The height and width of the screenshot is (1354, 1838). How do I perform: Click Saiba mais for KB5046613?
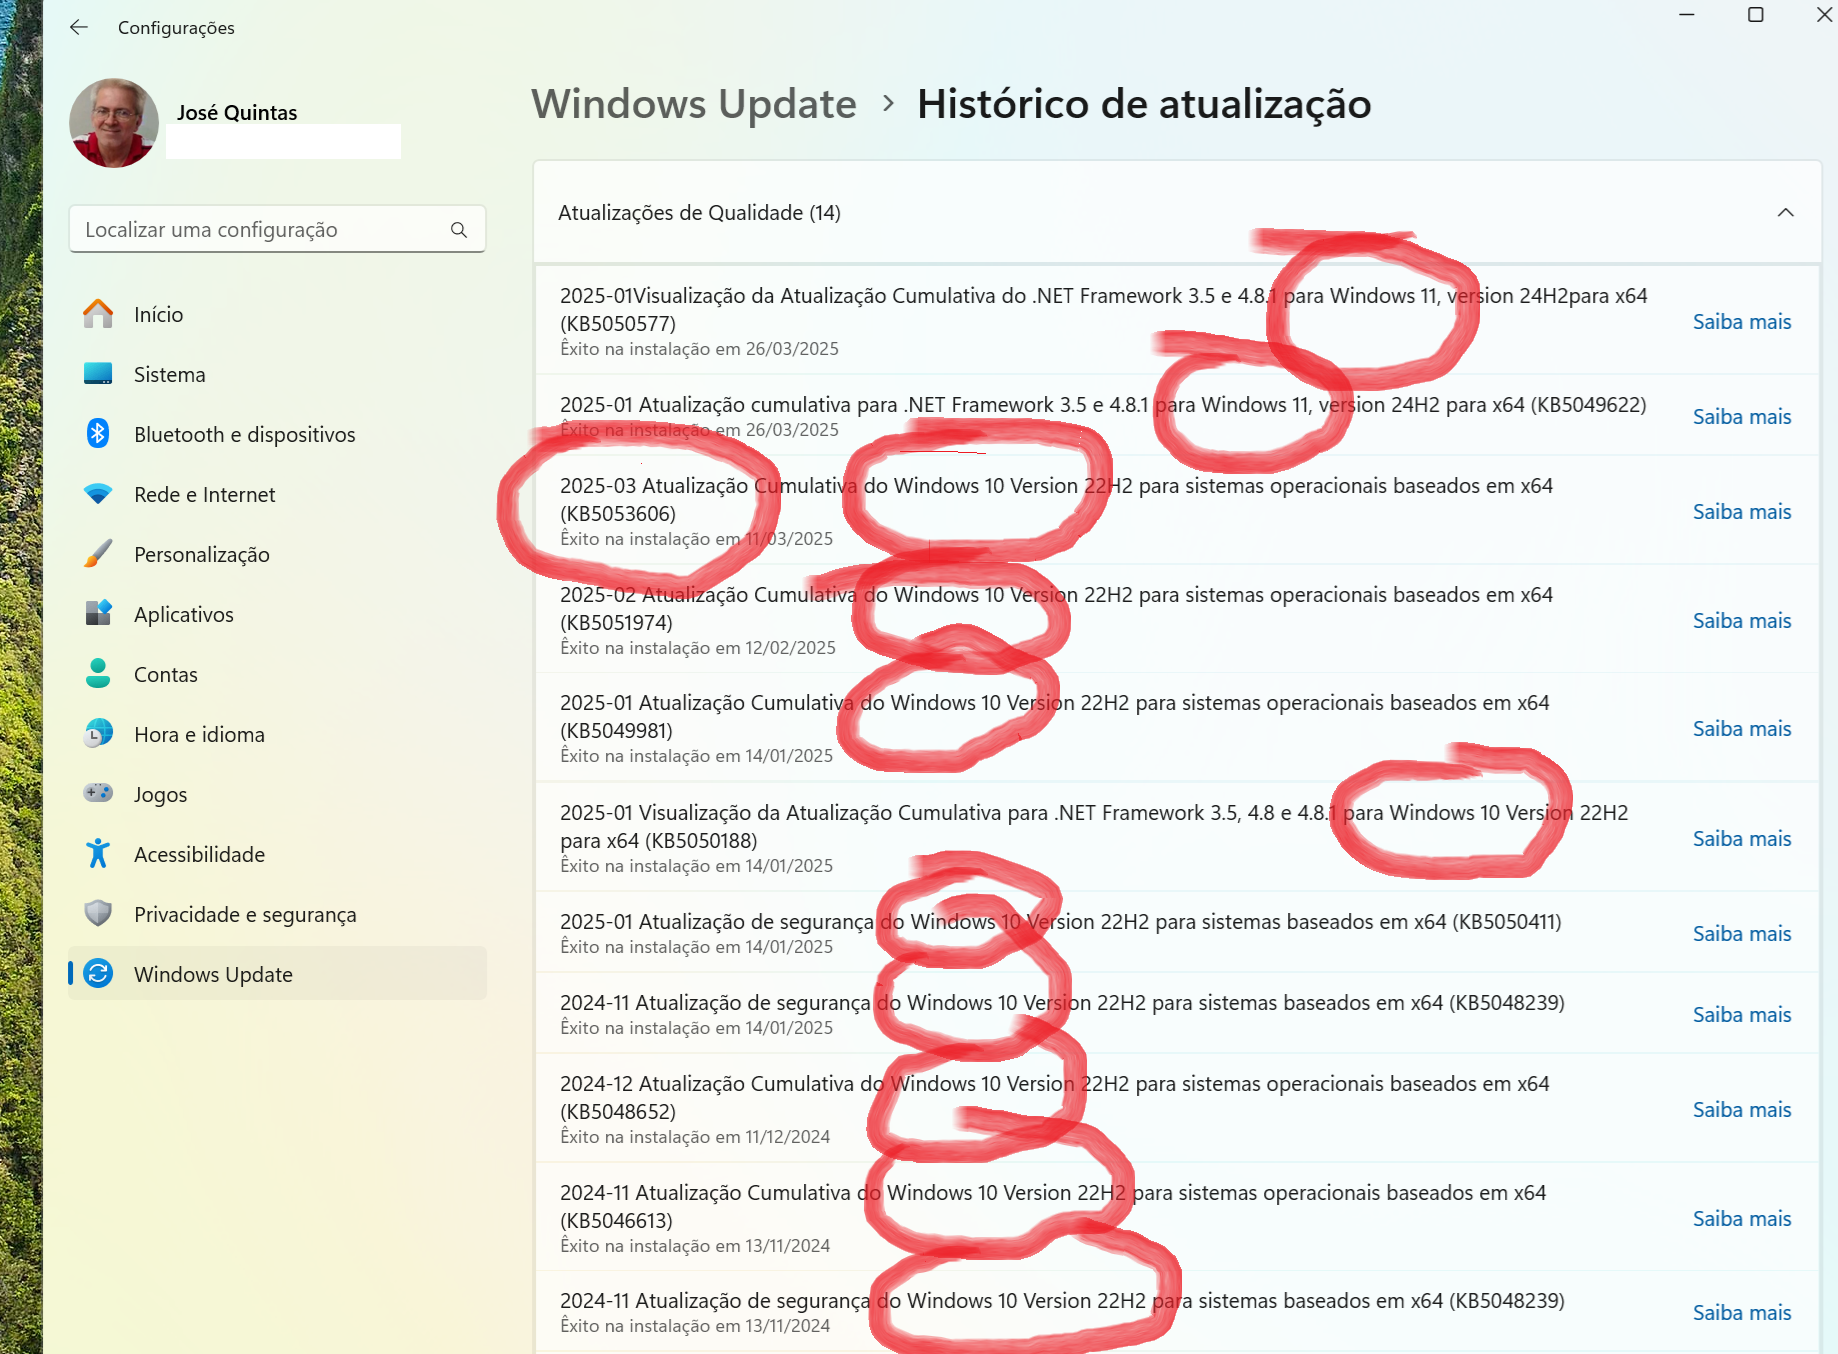(1741, 1219)
